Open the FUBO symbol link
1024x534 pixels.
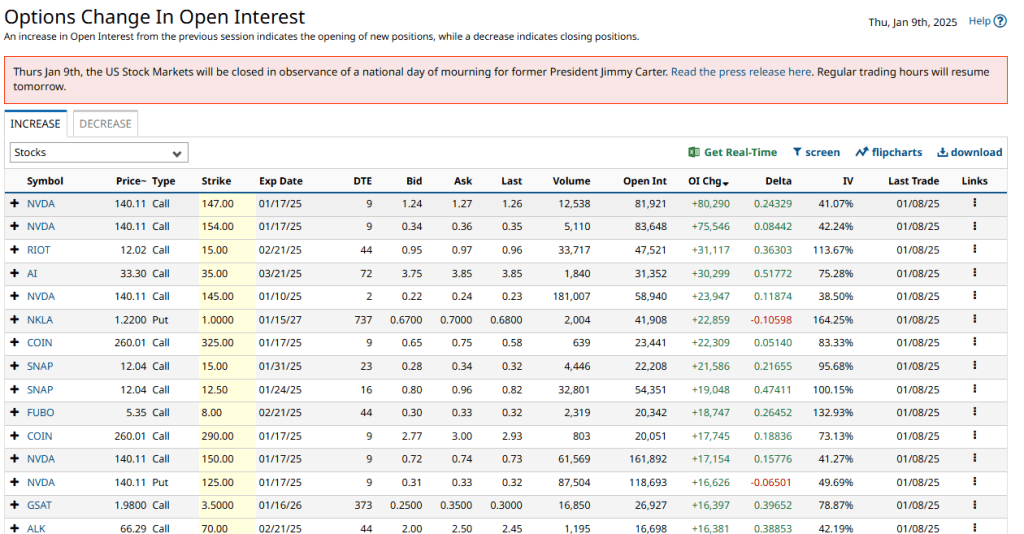[40, 413]
